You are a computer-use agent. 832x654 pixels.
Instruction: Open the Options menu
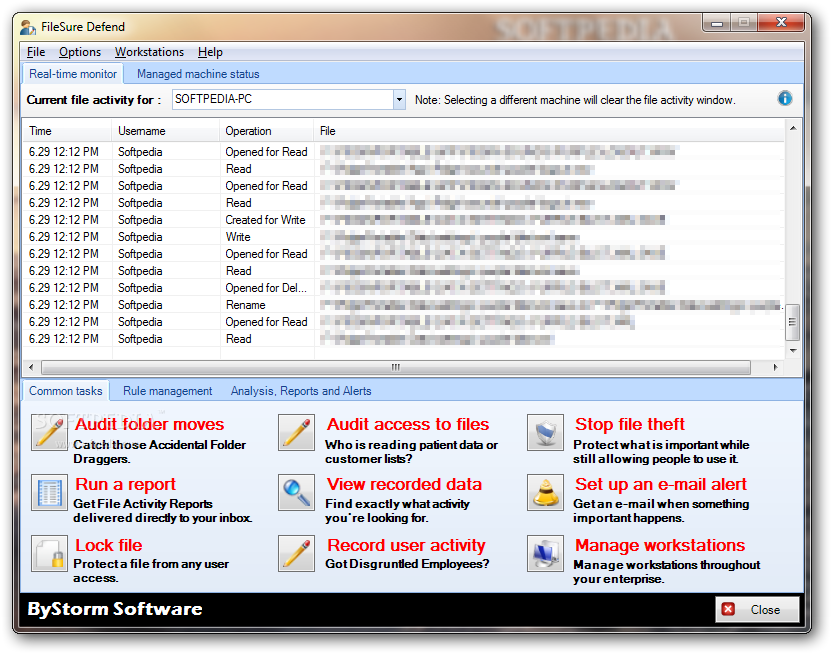80,52
